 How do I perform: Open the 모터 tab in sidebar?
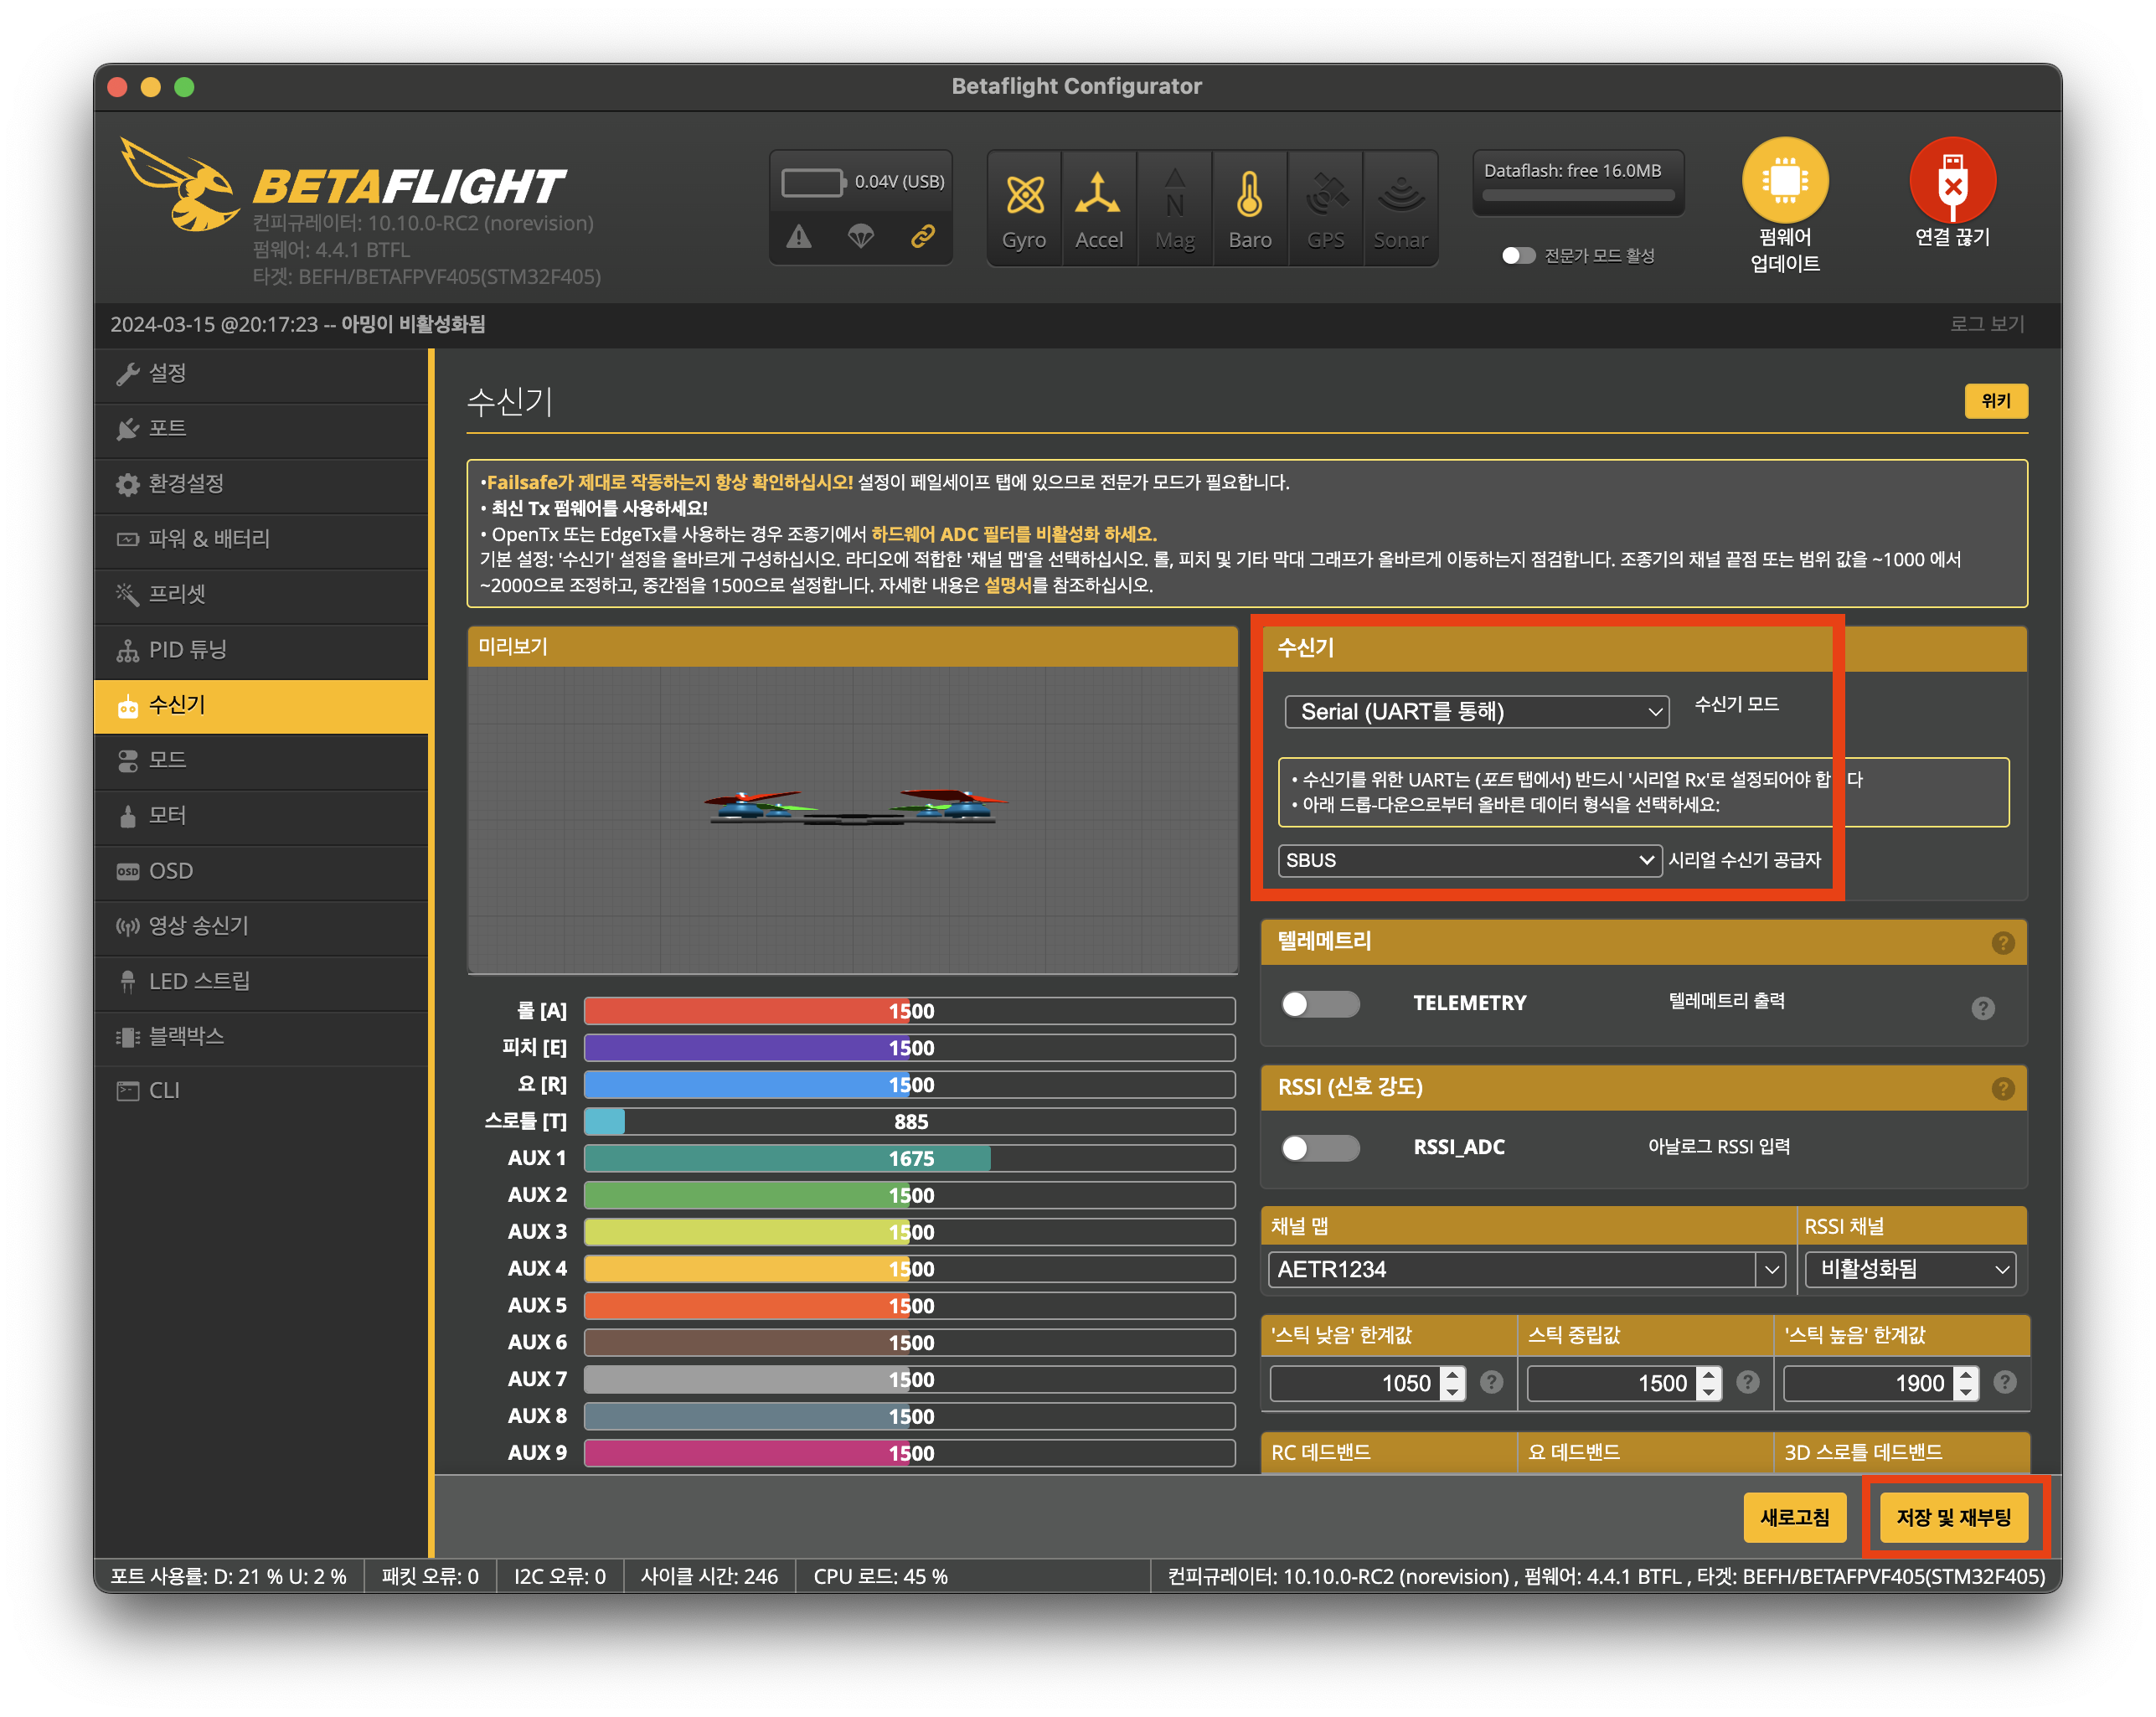(x=167, y=815)
